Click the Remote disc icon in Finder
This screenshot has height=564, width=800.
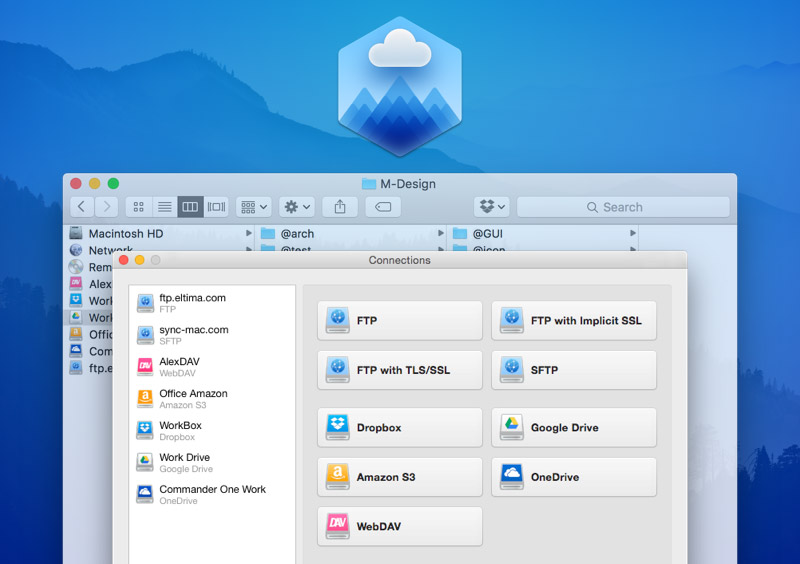pyautogui.click(x=76, y=266)
